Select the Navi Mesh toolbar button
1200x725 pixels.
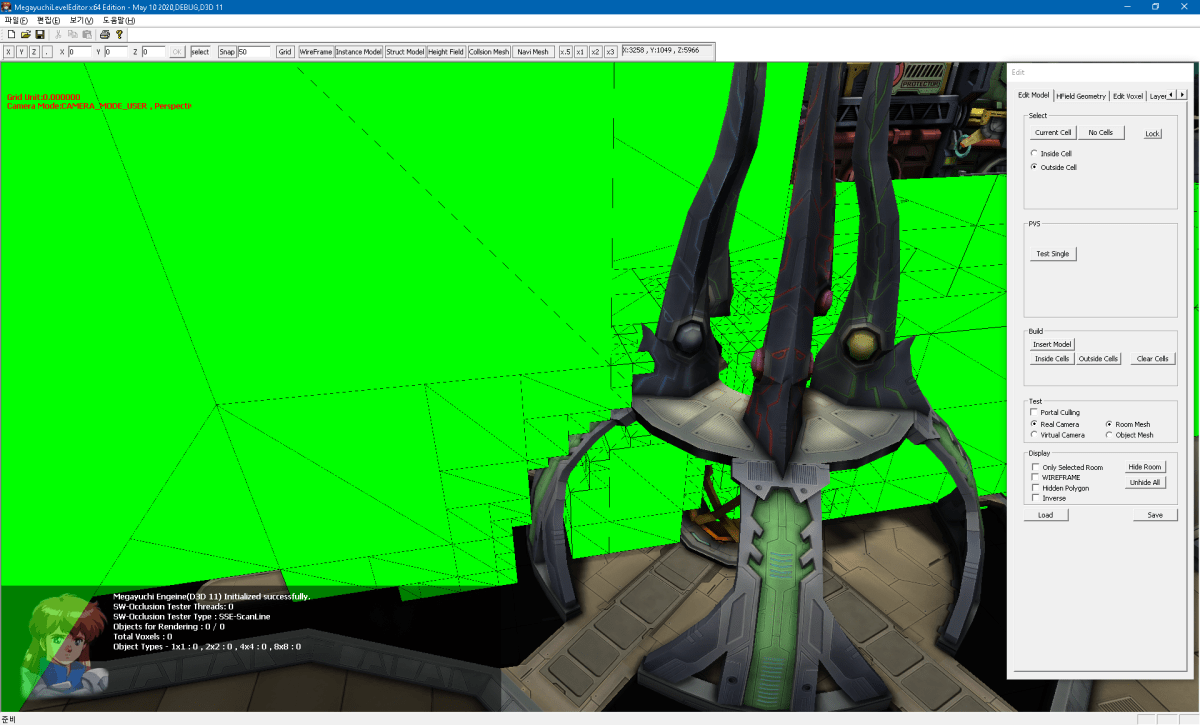[533, 52]
